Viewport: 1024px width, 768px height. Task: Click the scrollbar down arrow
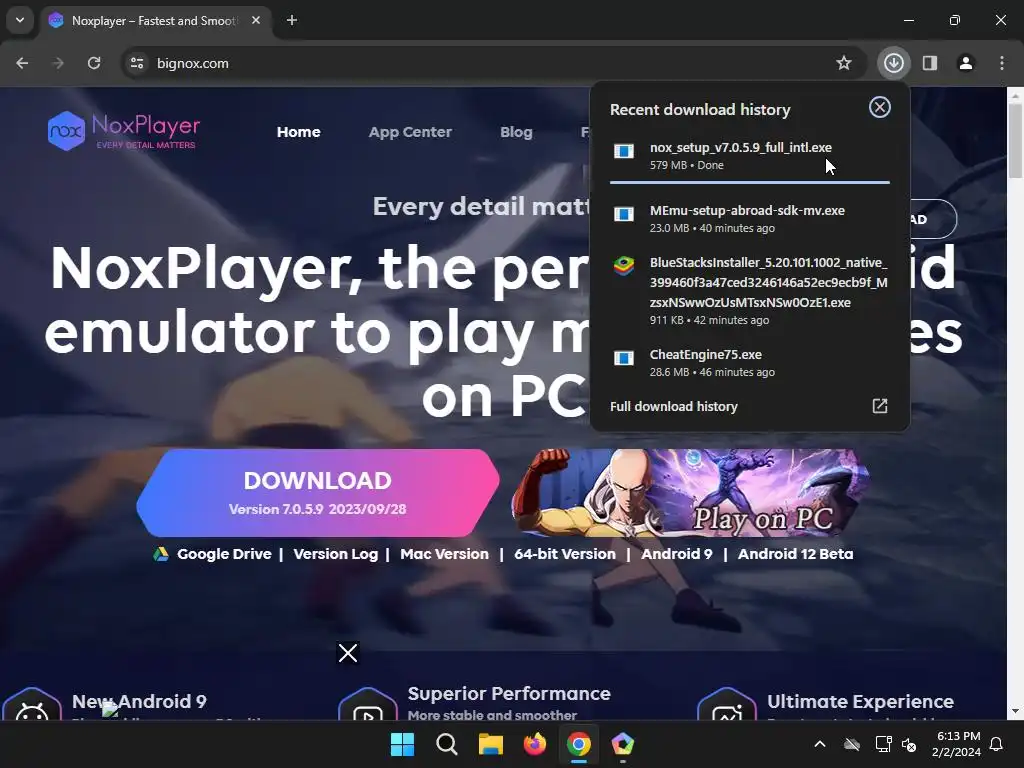(x=1015, y=711)
